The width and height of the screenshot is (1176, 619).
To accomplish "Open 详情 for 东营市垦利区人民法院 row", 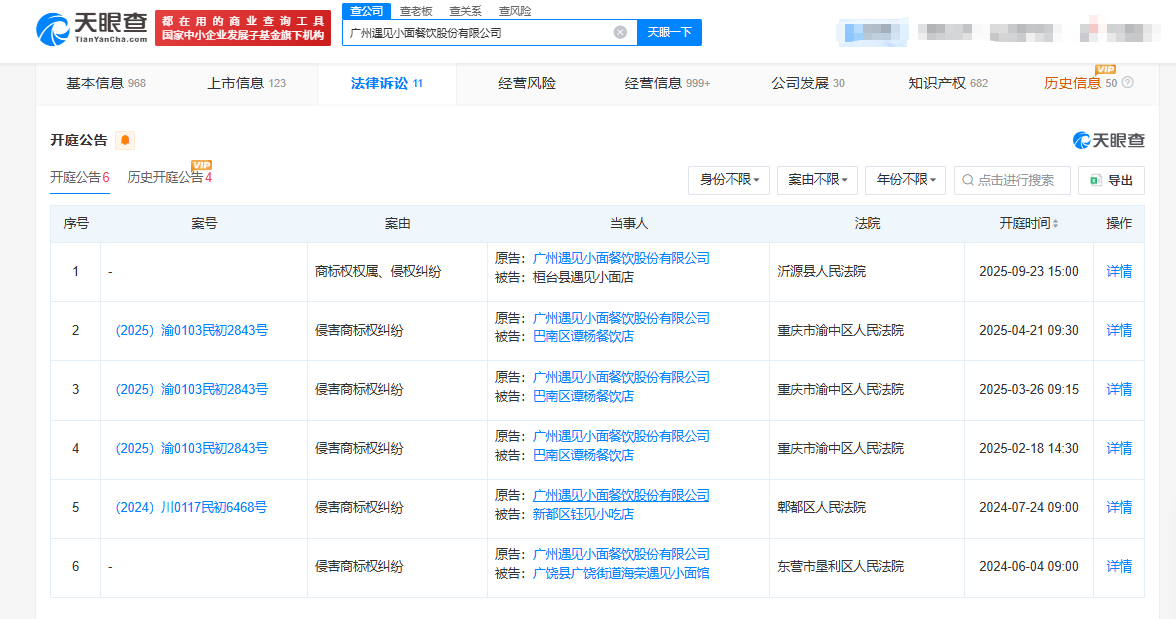I will coord(1119,566).
